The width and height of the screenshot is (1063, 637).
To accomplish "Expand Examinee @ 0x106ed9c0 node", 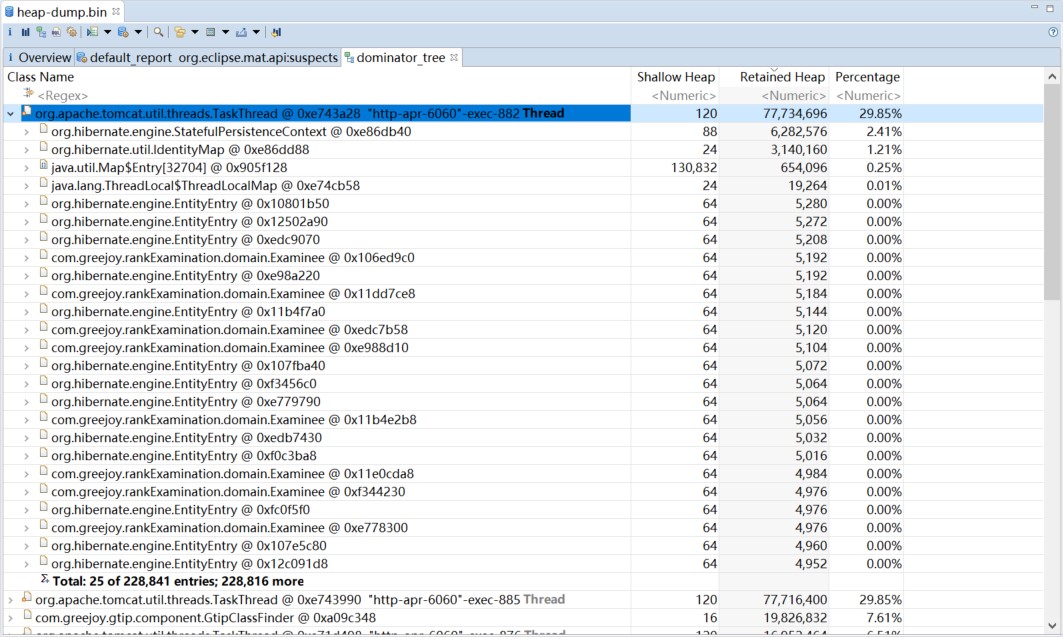I will point(26,258).
